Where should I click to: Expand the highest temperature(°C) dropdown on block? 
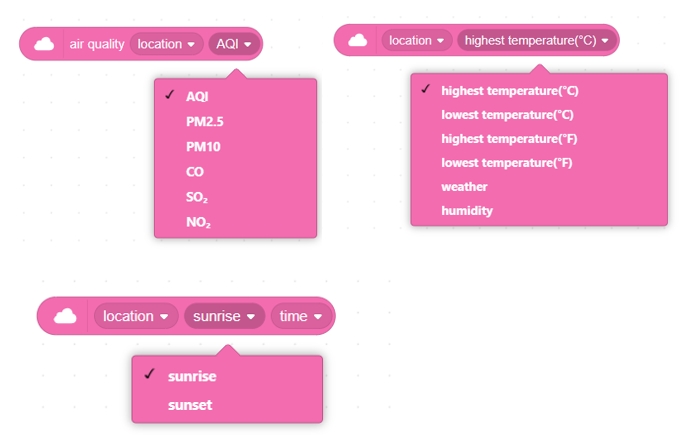[x=537, y=41]
